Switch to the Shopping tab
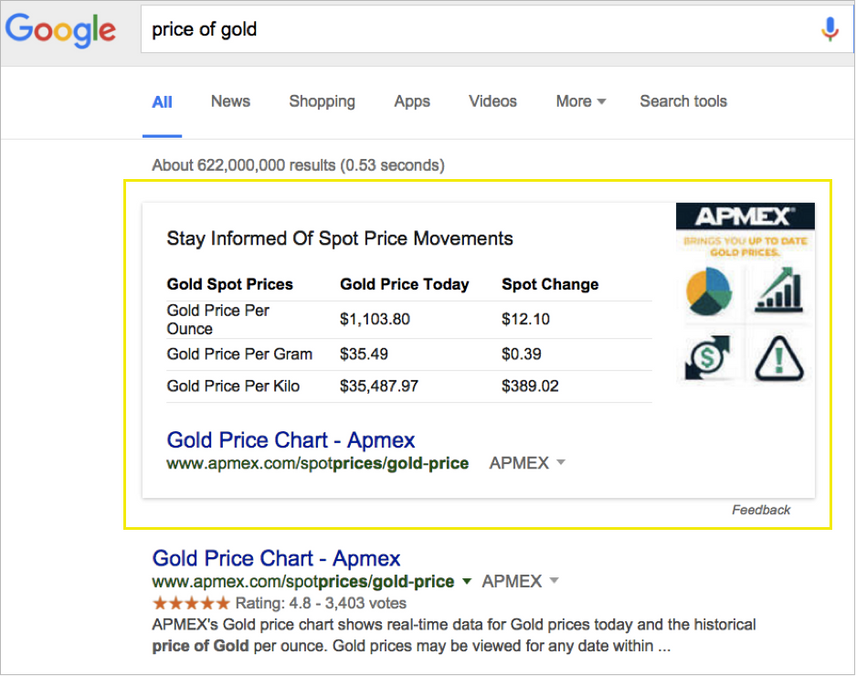 [322, 101]
